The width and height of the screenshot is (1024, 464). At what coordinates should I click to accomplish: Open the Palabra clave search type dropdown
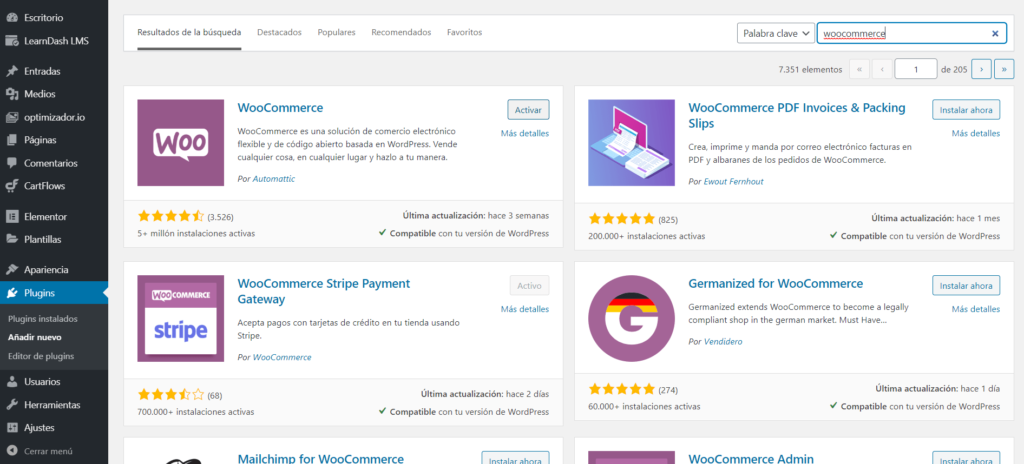click(776, 33)
